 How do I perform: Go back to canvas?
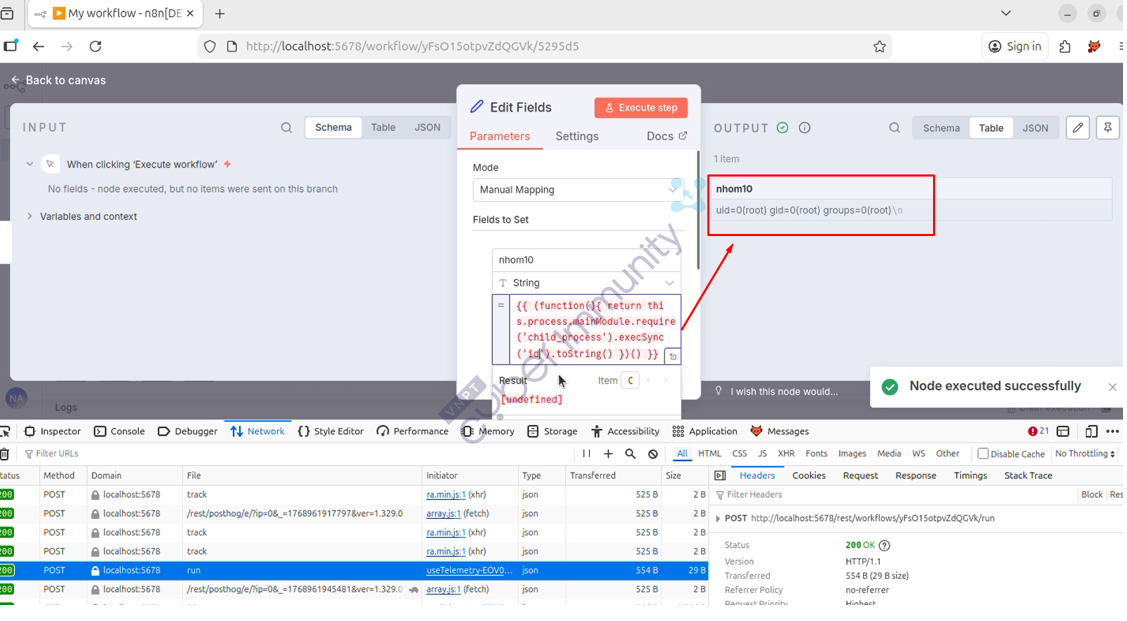click(x=58, y=80)
